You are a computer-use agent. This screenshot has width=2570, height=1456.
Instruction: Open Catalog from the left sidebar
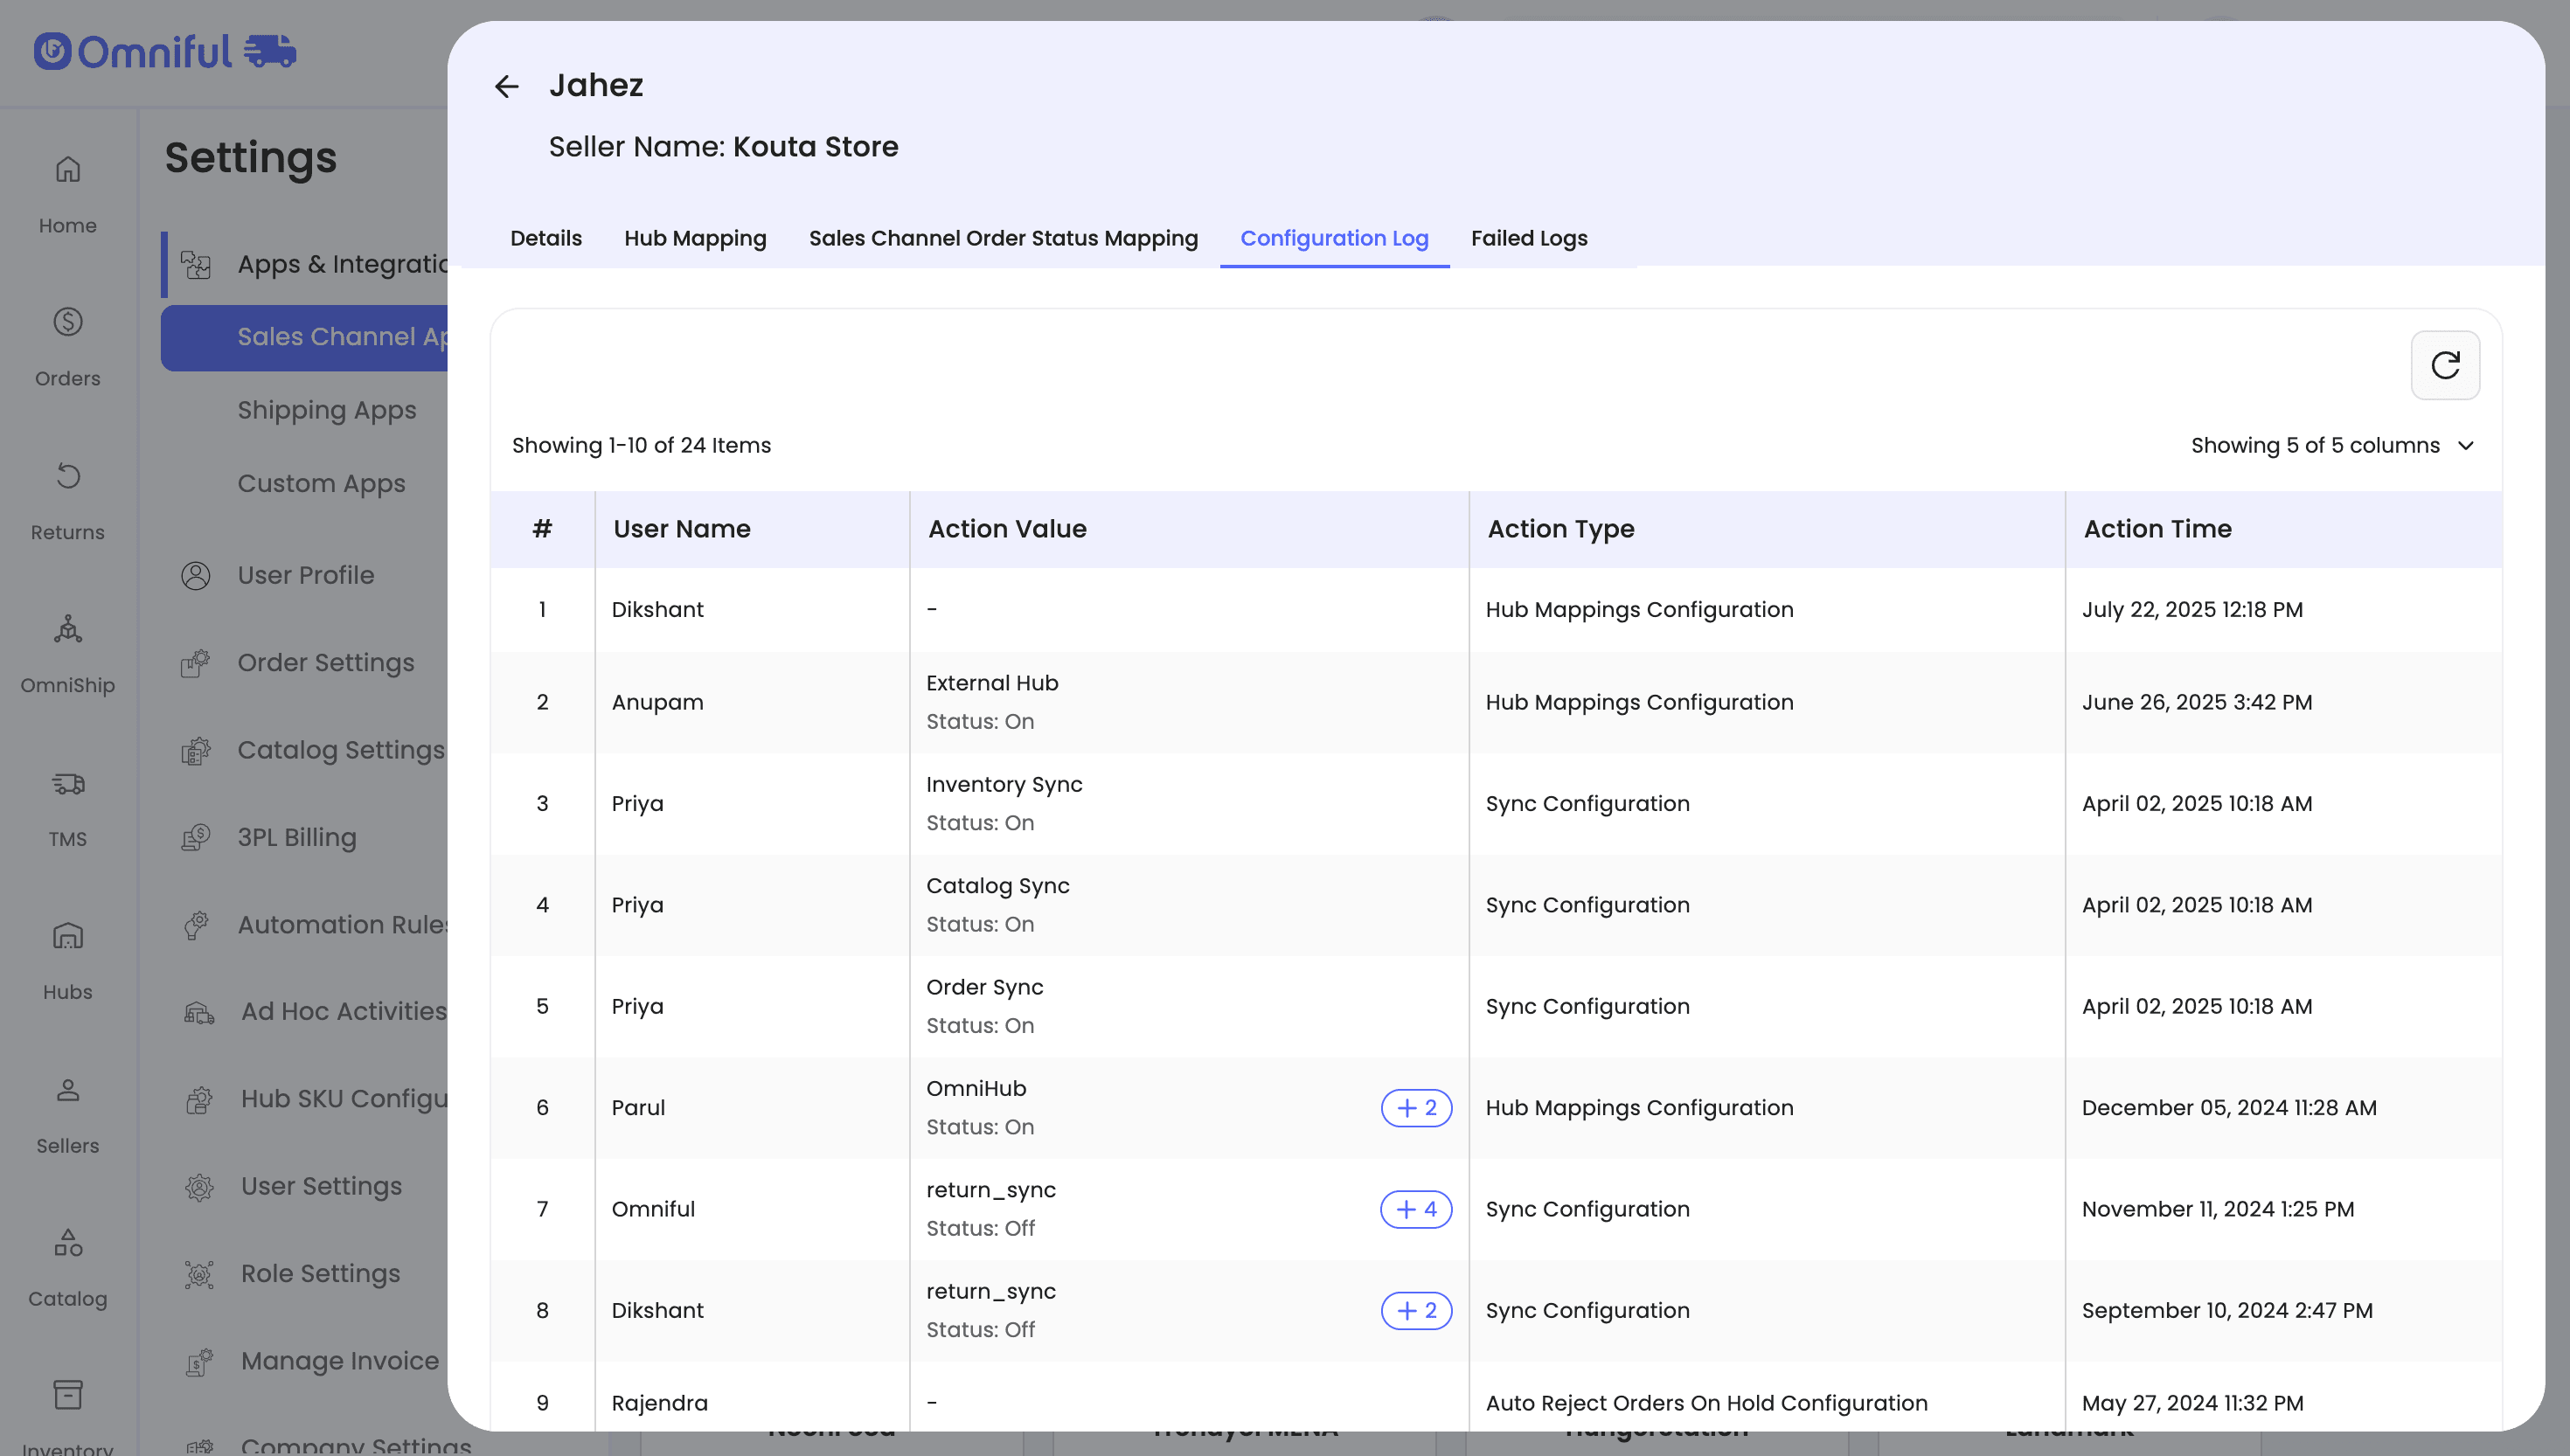[x=68, y=1266]
